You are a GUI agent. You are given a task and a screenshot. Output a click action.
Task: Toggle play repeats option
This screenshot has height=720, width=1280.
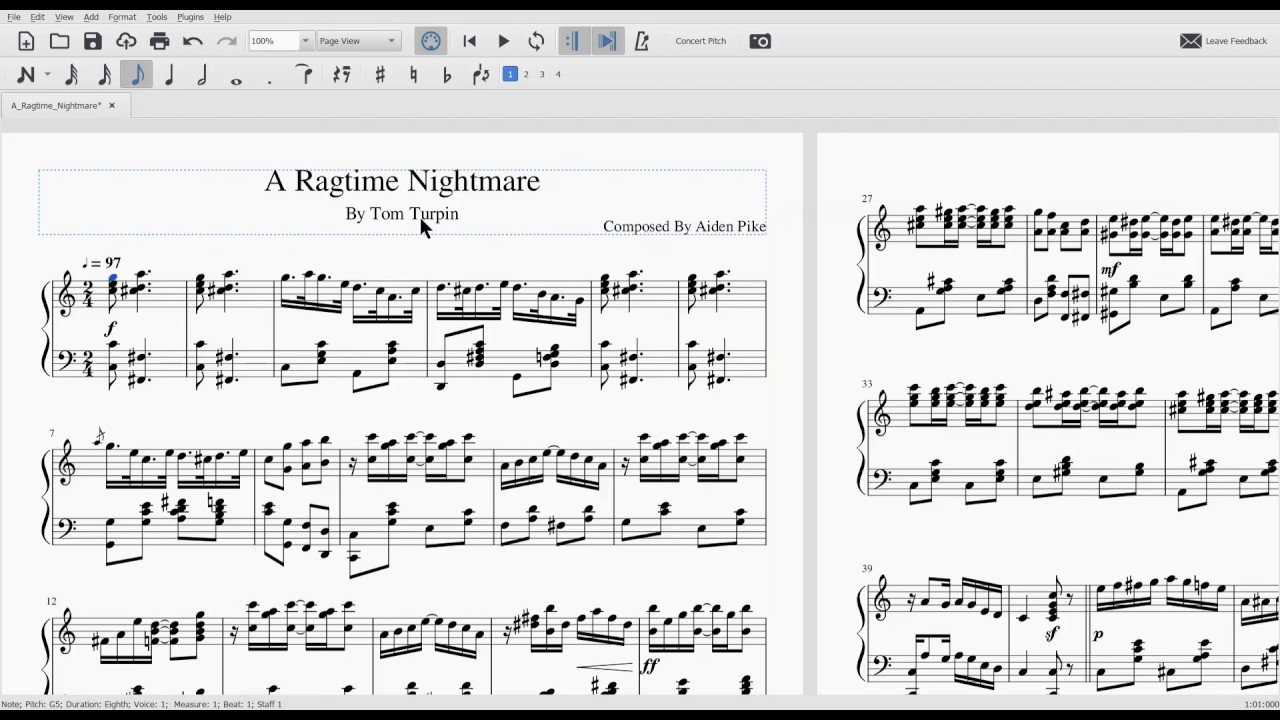pos(572,41)
